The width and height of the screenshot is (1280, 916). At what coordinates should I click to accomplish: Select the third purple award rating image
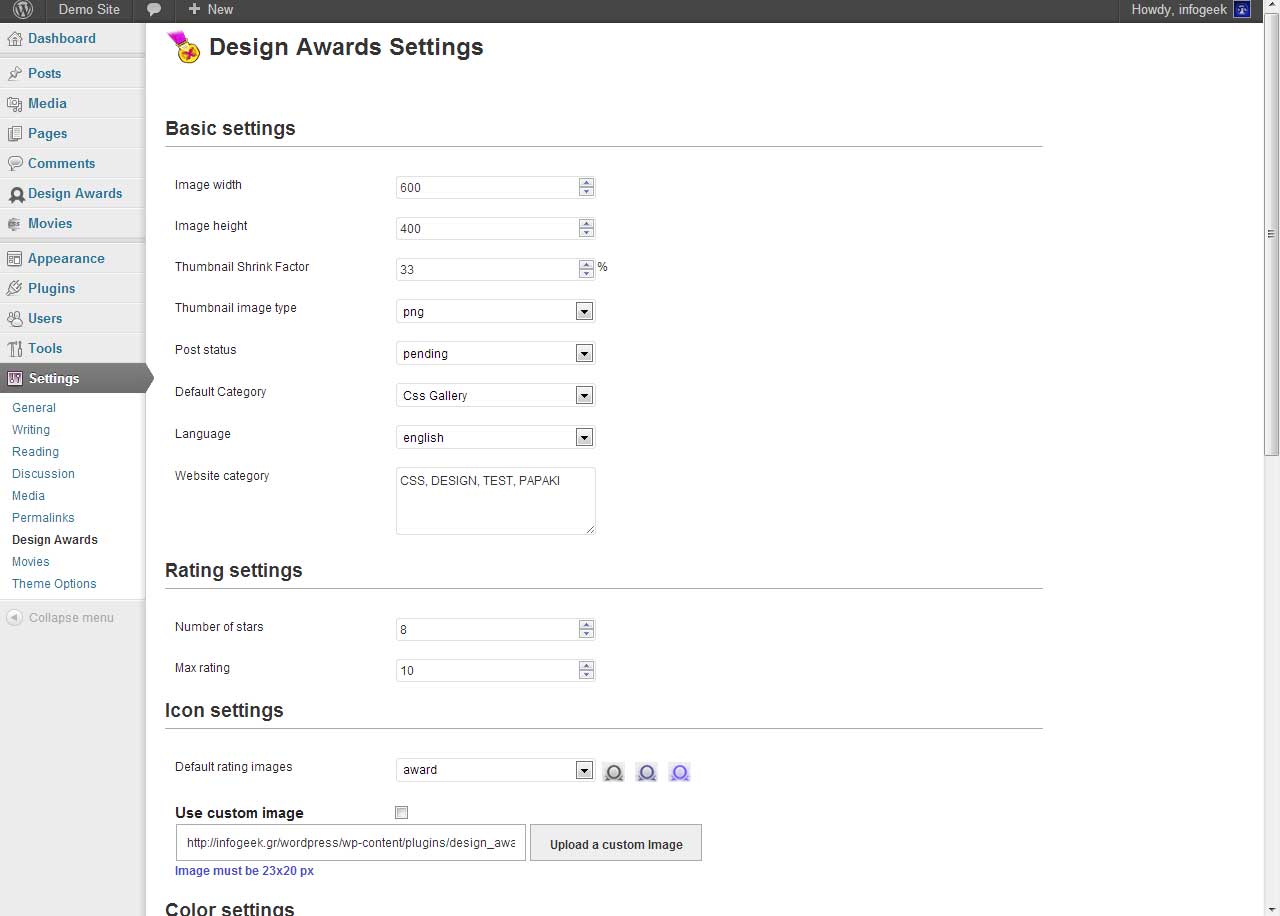pos(680,772)
